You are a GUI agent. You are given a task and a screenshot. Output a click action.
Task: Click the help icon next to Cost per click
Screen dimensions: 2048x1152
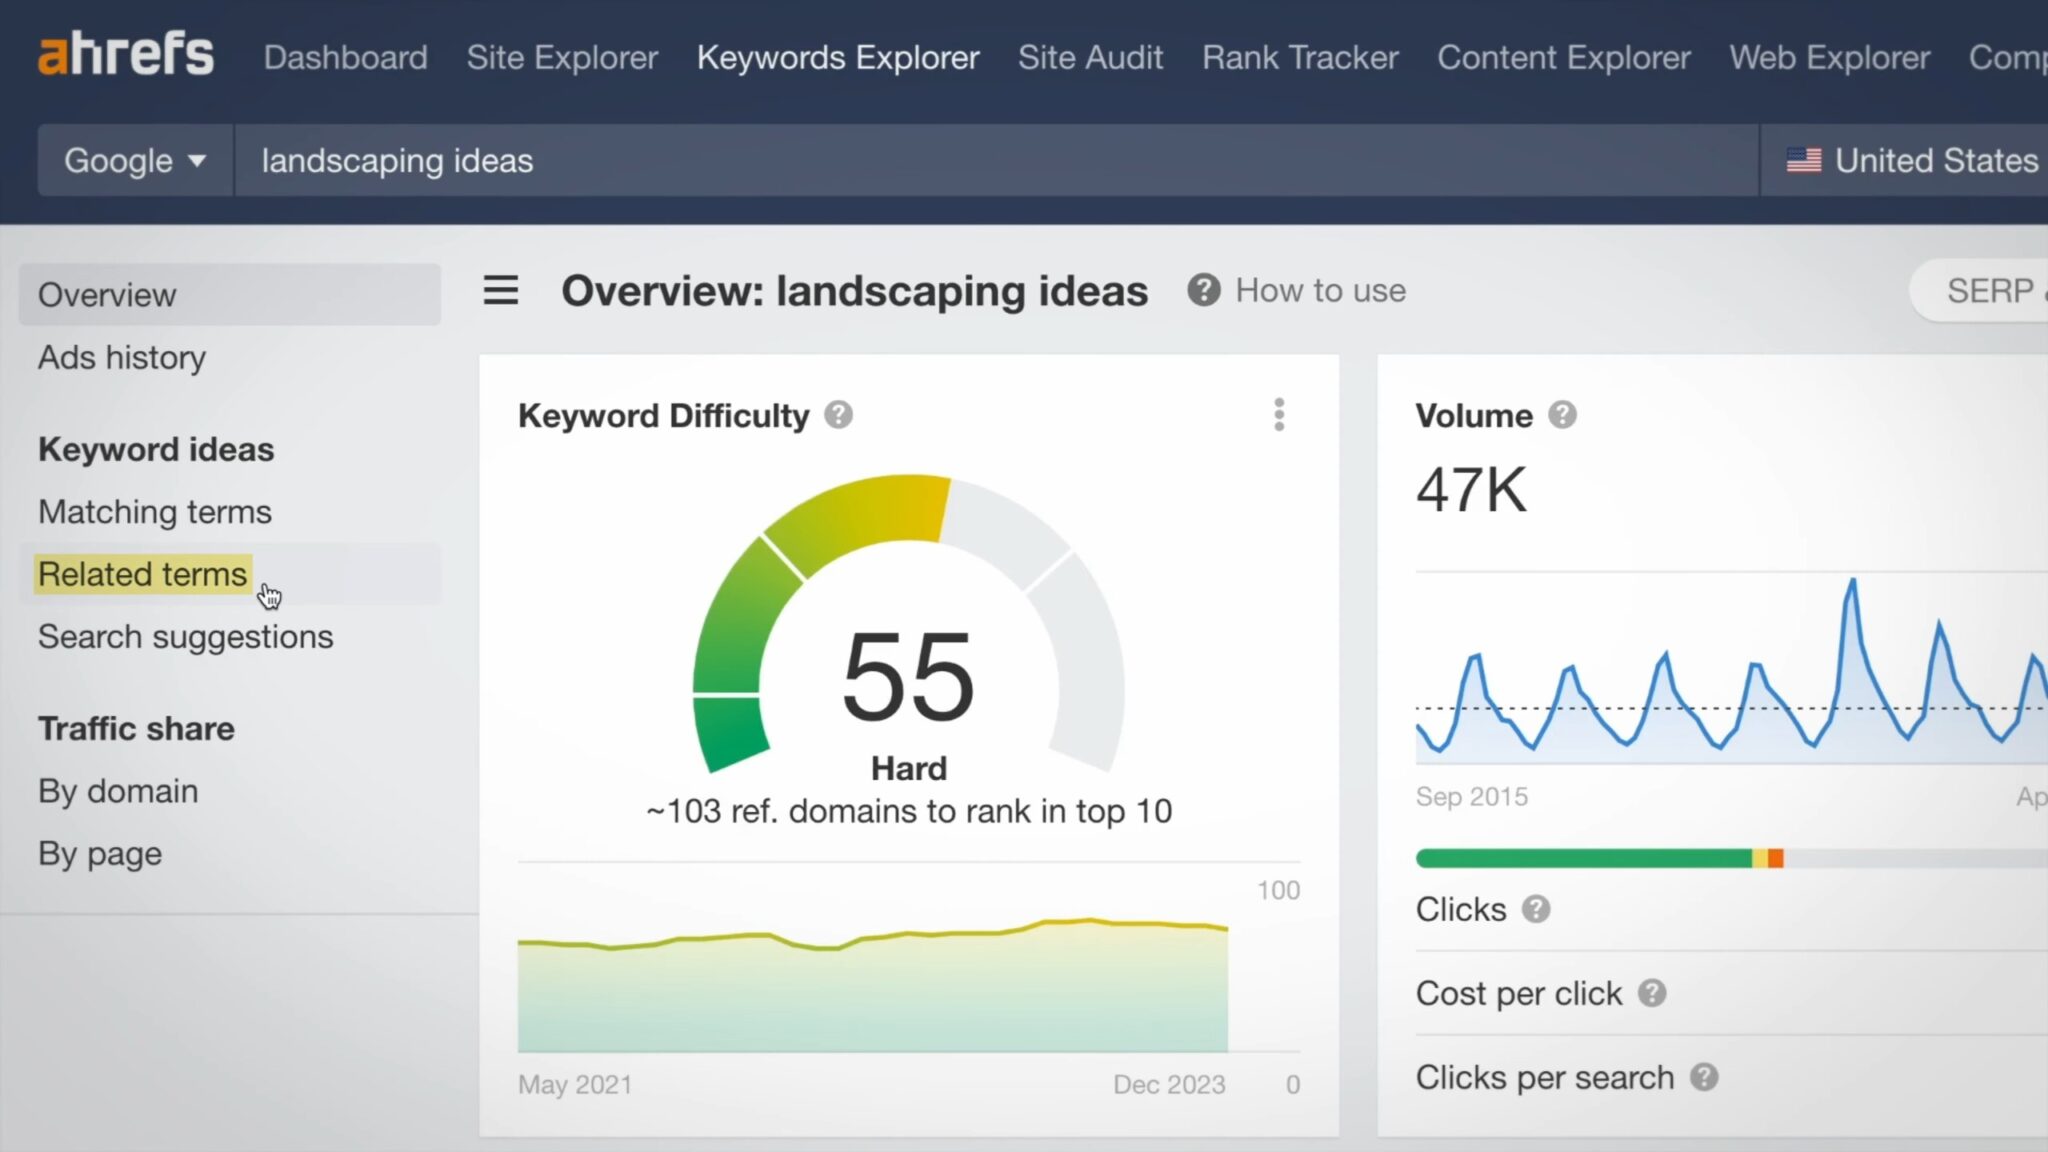click(x=1652, y=993)
